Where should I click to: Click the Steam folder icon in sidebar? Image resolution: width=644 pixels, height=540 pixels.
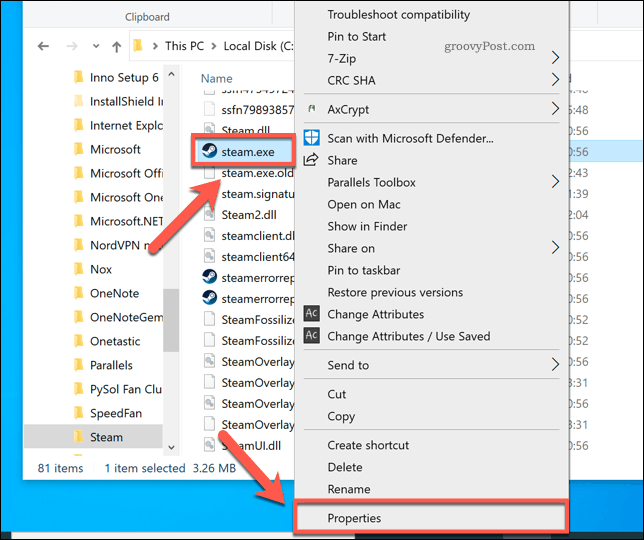click(x=78, y=437)
